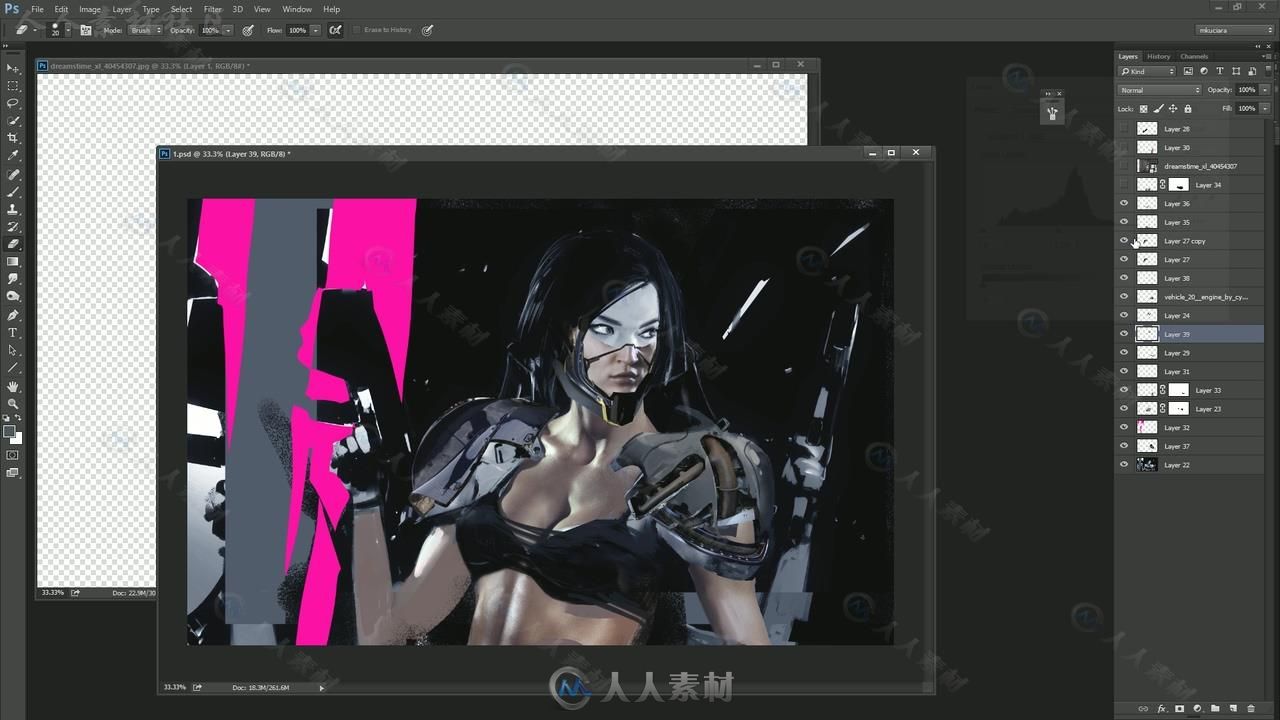Click lock transparent pixels icon

coord(1145,108)
